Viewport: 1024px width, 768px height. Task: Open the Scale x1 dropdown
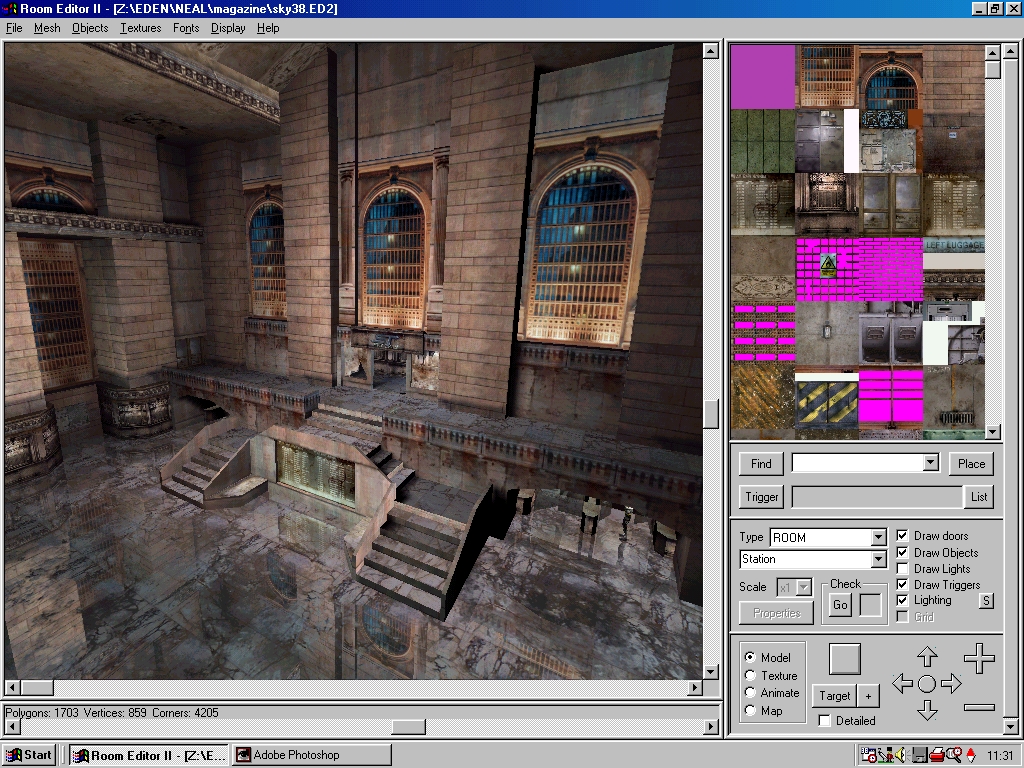click(803, 587)
